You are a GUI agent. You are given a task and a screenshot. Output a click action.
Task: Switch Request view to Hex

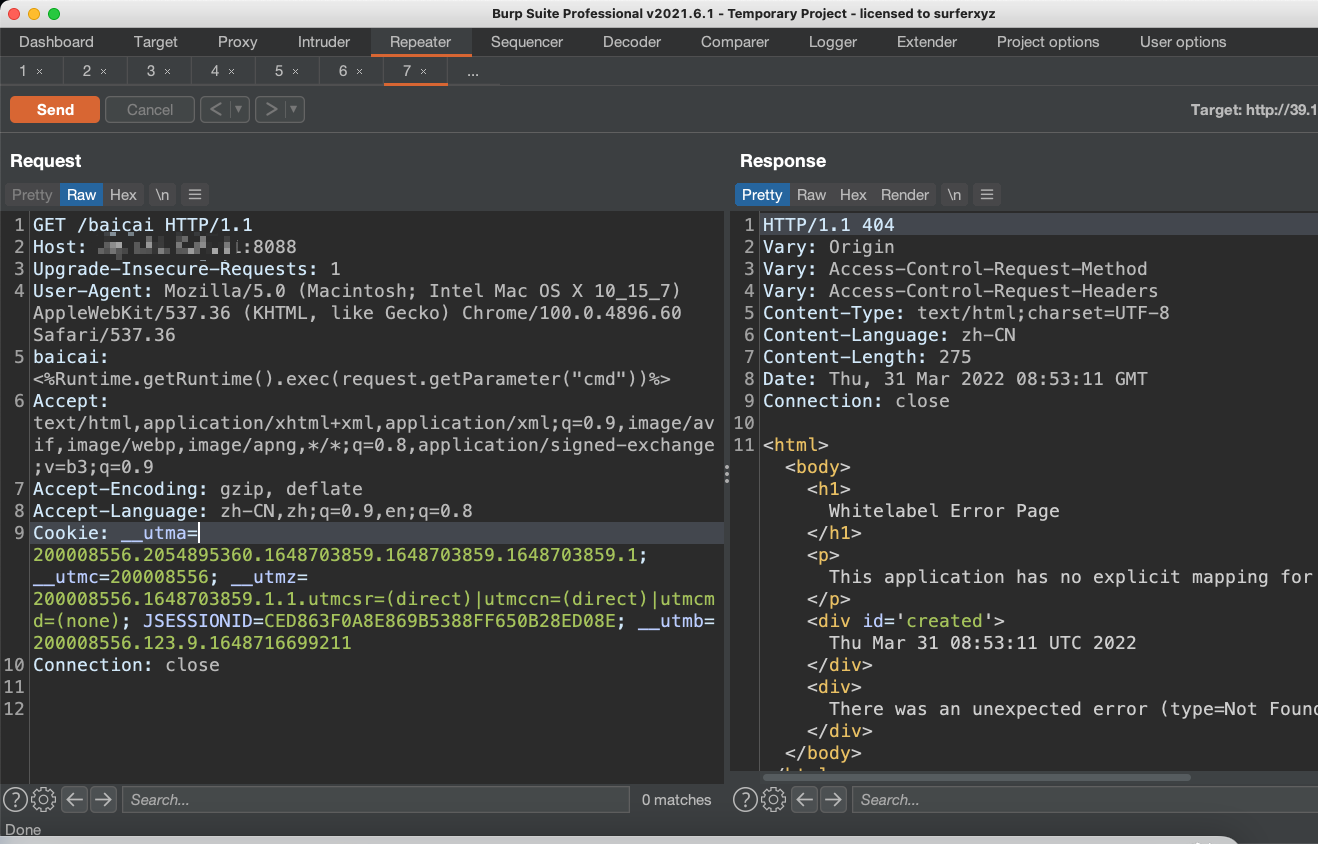click(124, 195)
